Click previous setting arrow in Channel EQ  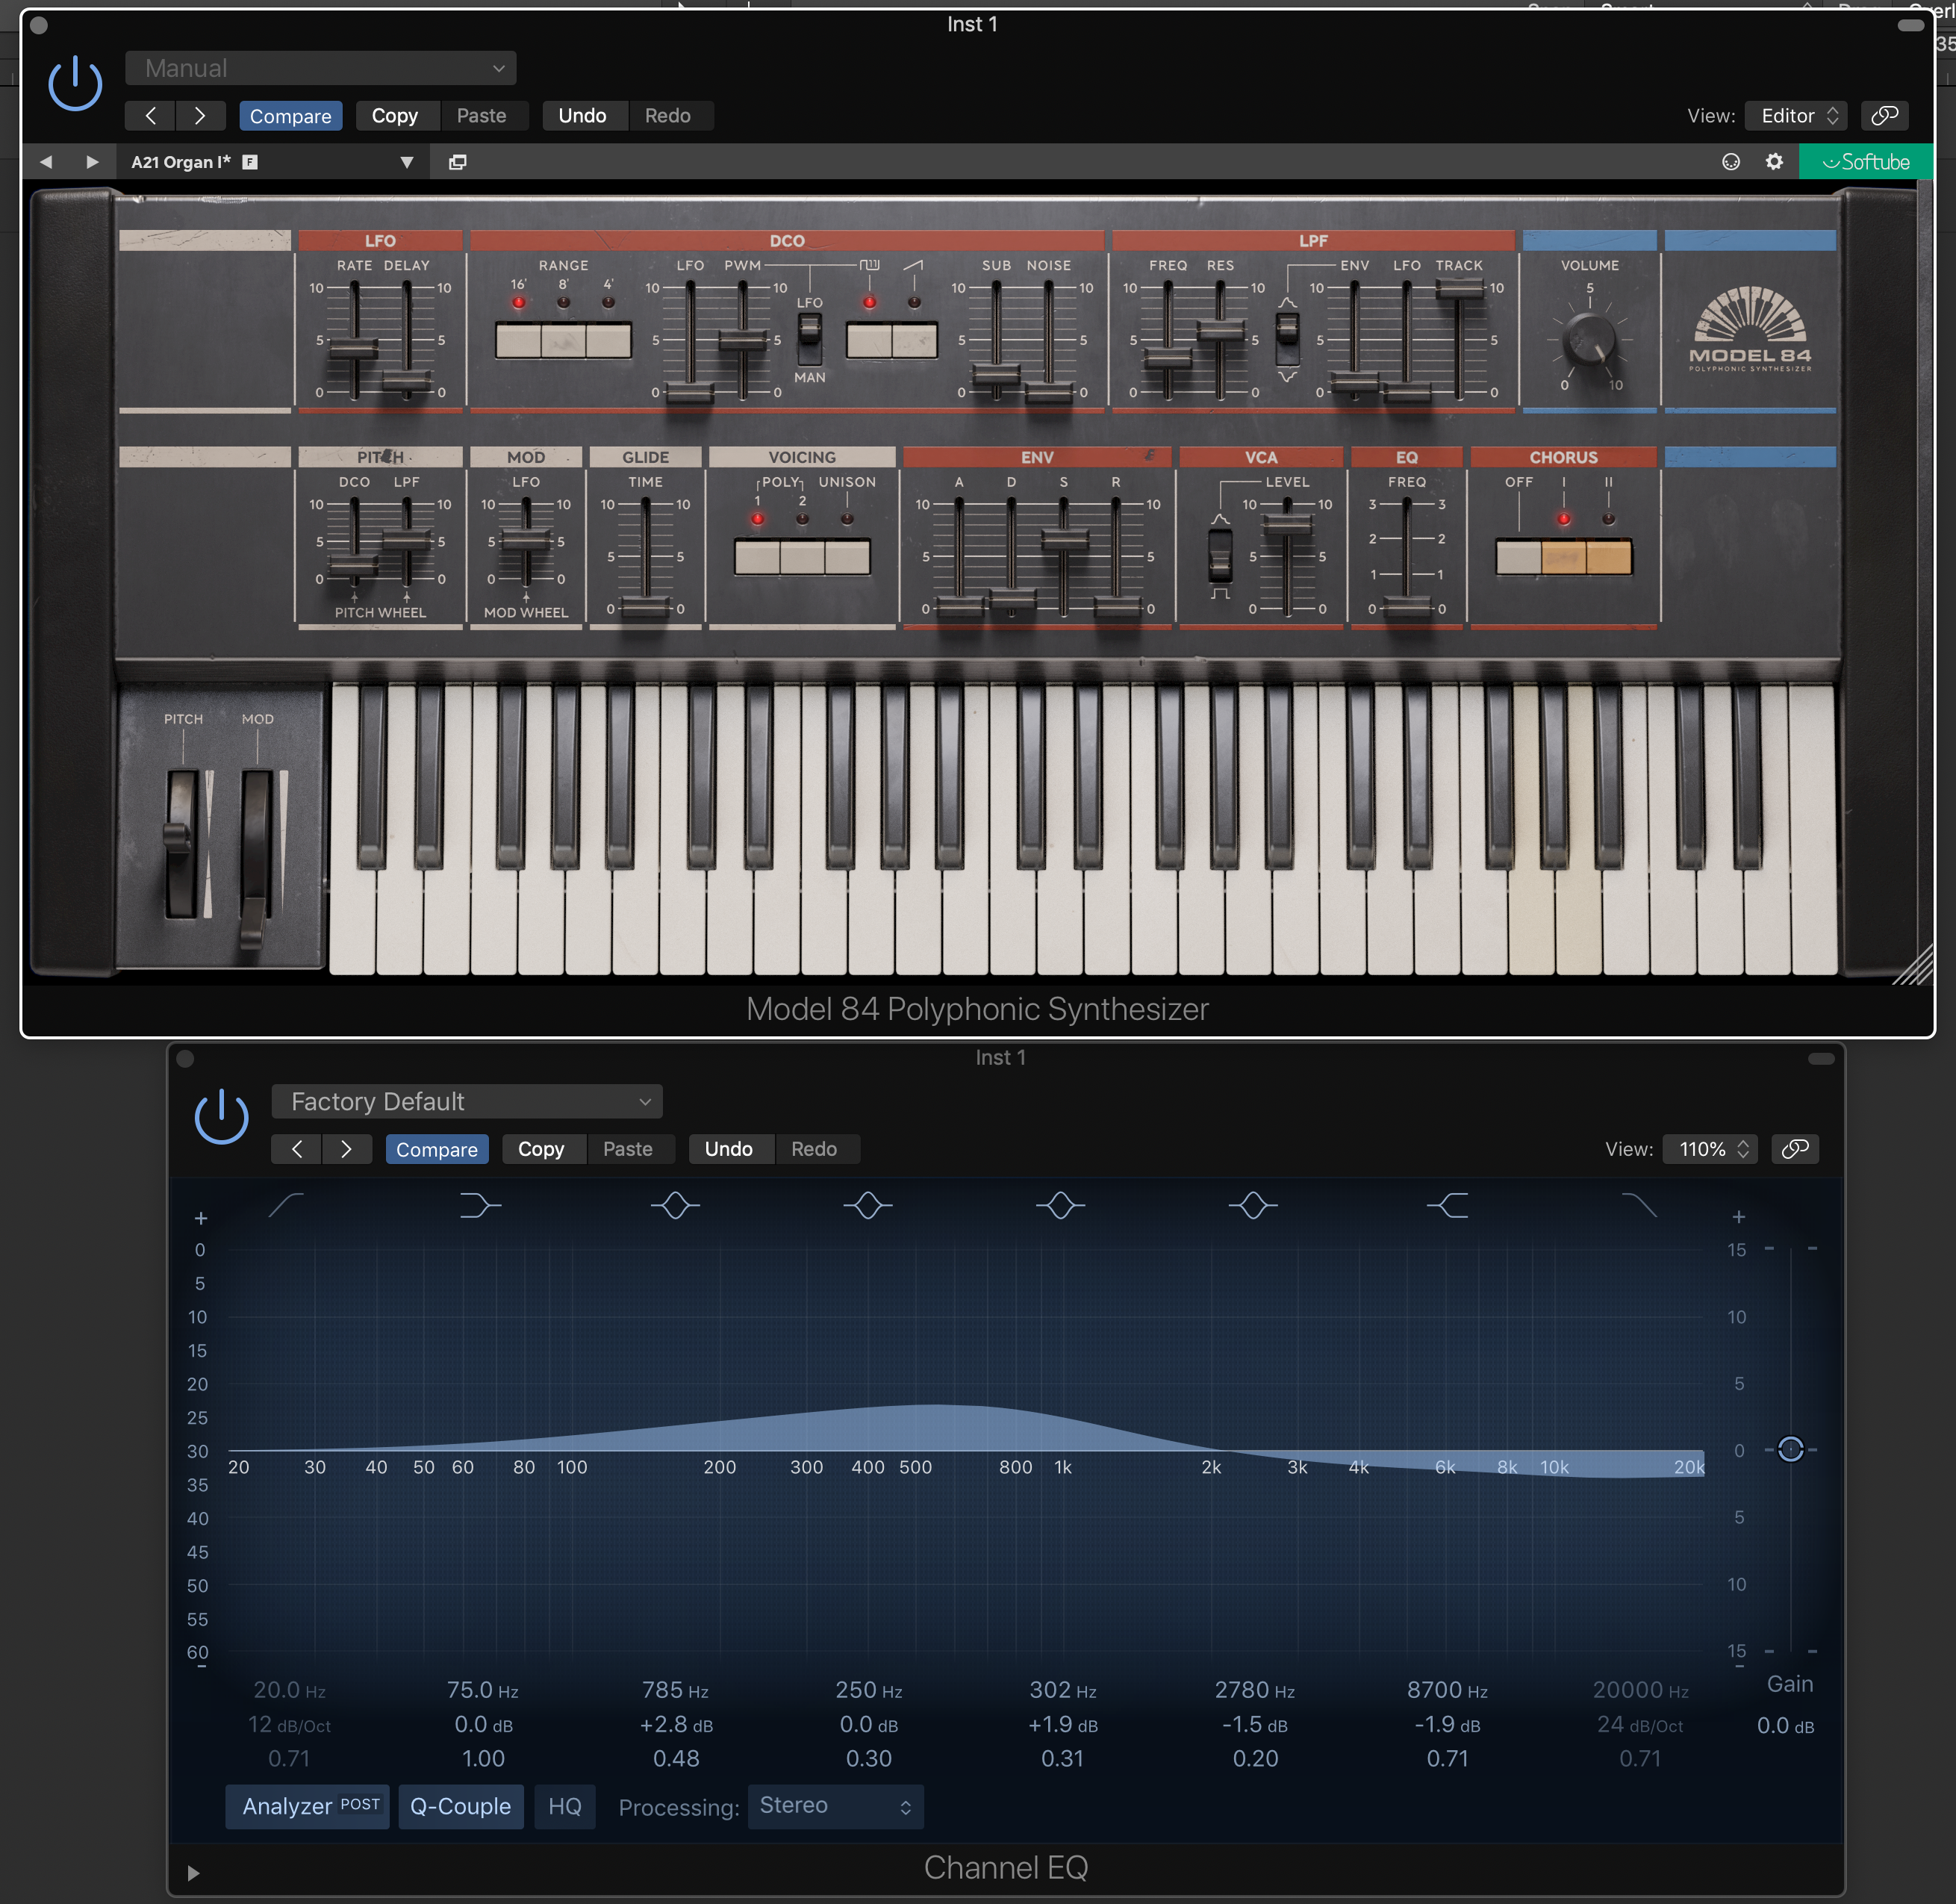(x=296, y=1149)
